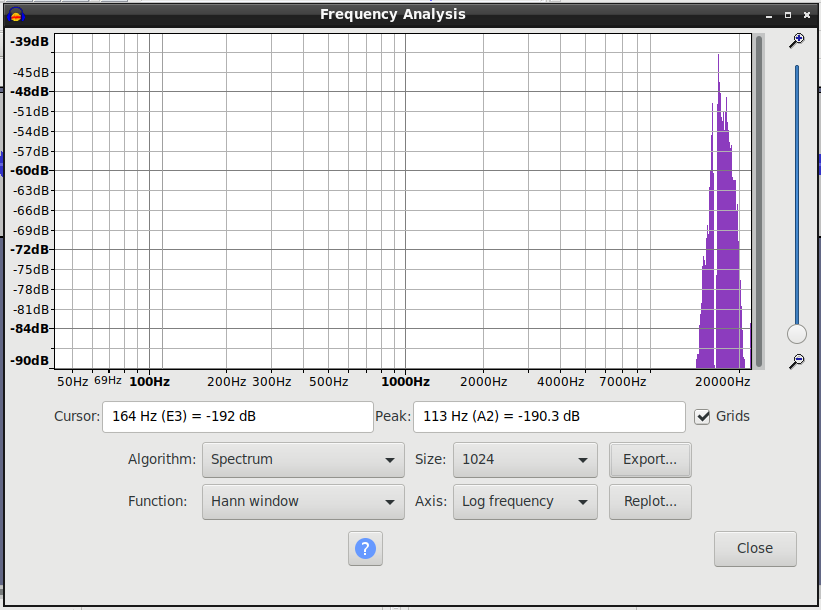
Task: Open help with the question mark icon
Action: (x=366, y=548)
